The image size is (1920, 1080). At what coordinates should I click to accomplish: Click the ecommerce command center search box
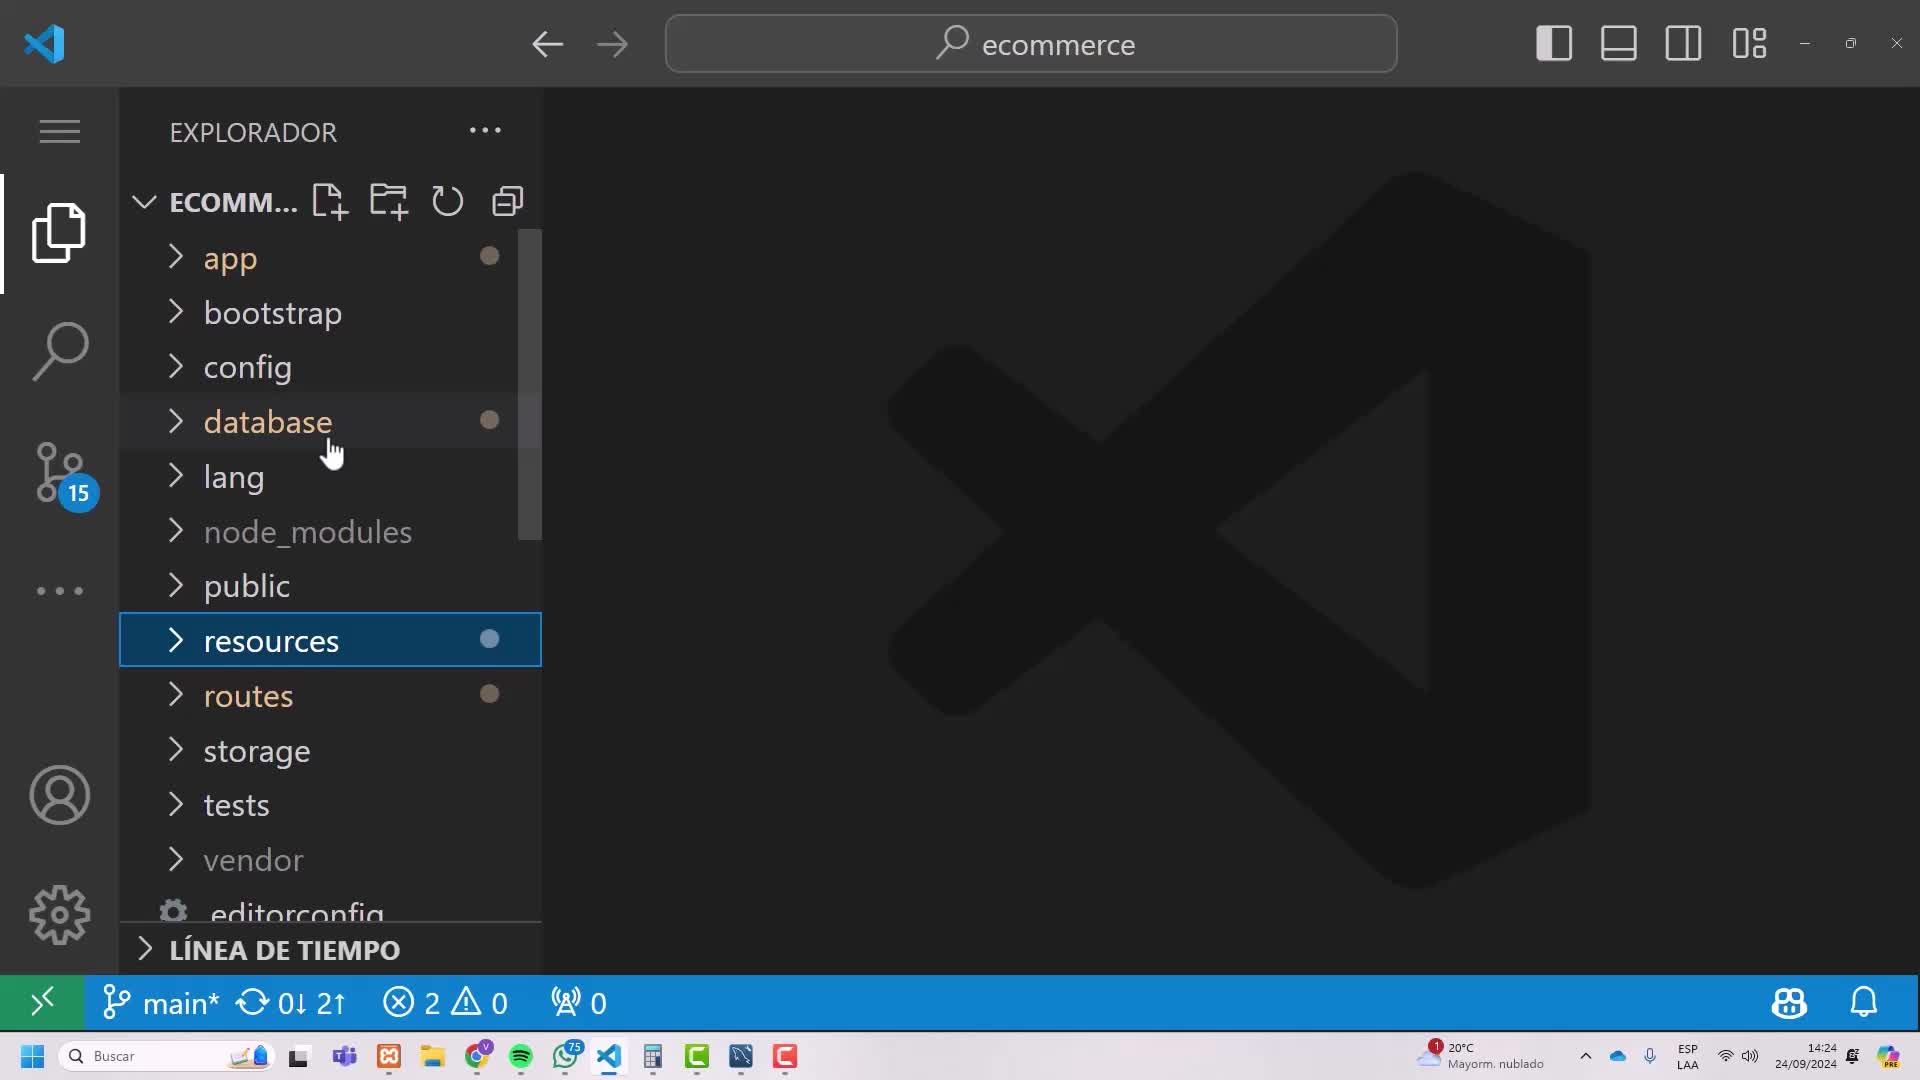(1031, 44)
